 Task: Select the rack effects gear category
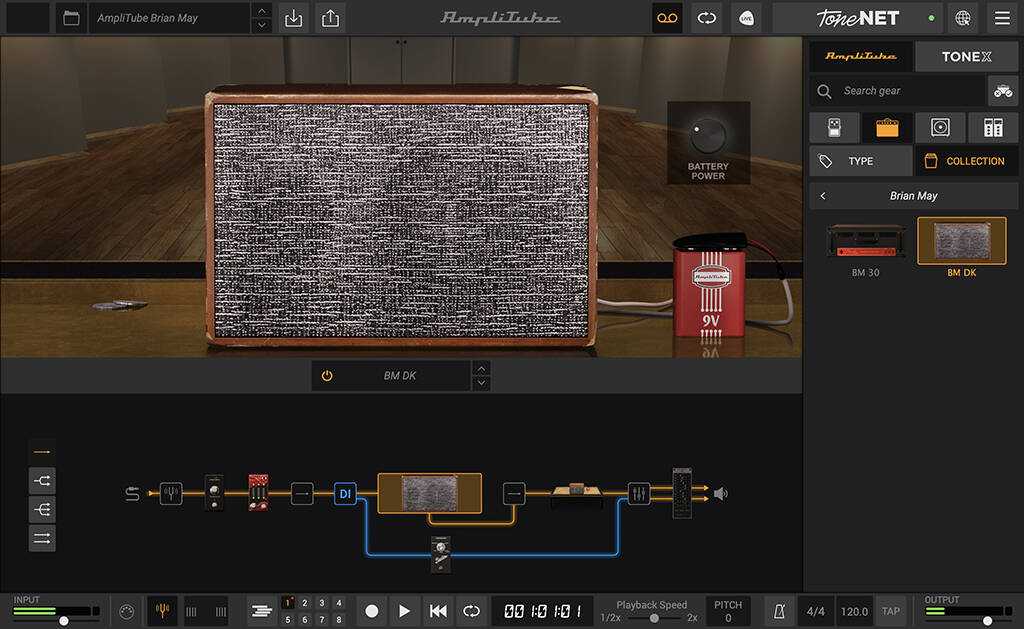pos(991,127)
